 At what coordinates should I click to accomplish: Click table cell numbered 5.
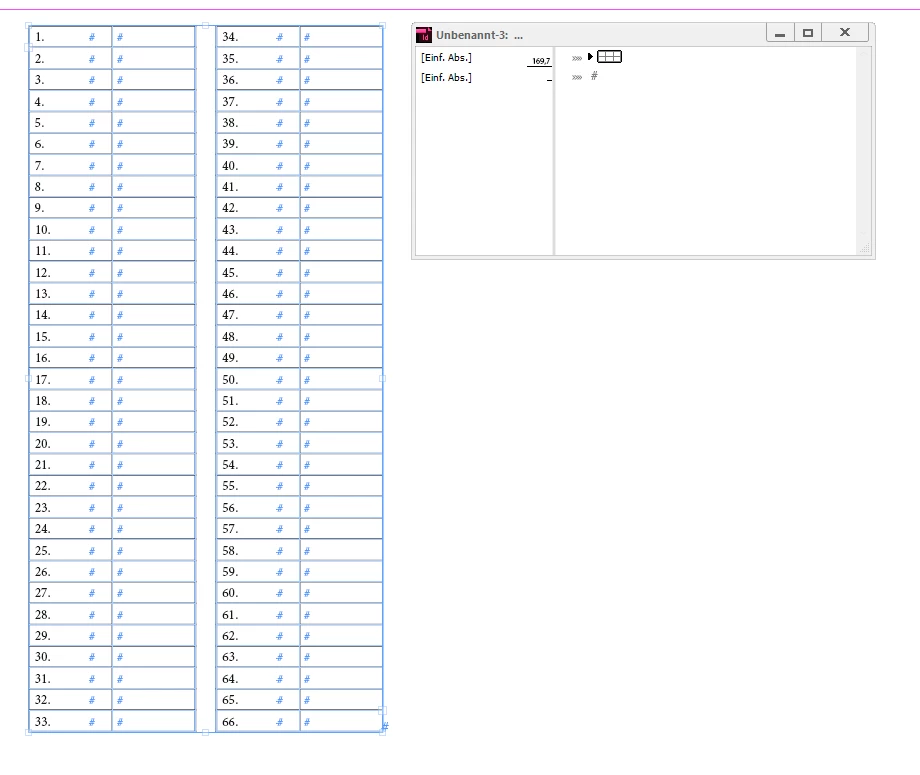(x=70, y=123)
